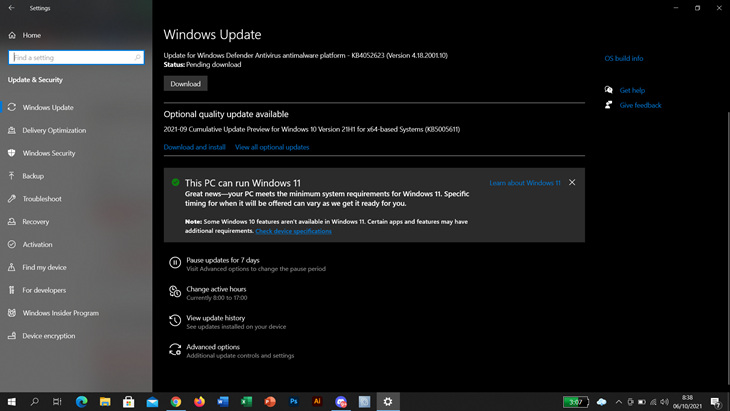The height and width of the screenshot is (411, 730).
Task: Click Give feedback link
Action: (640, 105)
